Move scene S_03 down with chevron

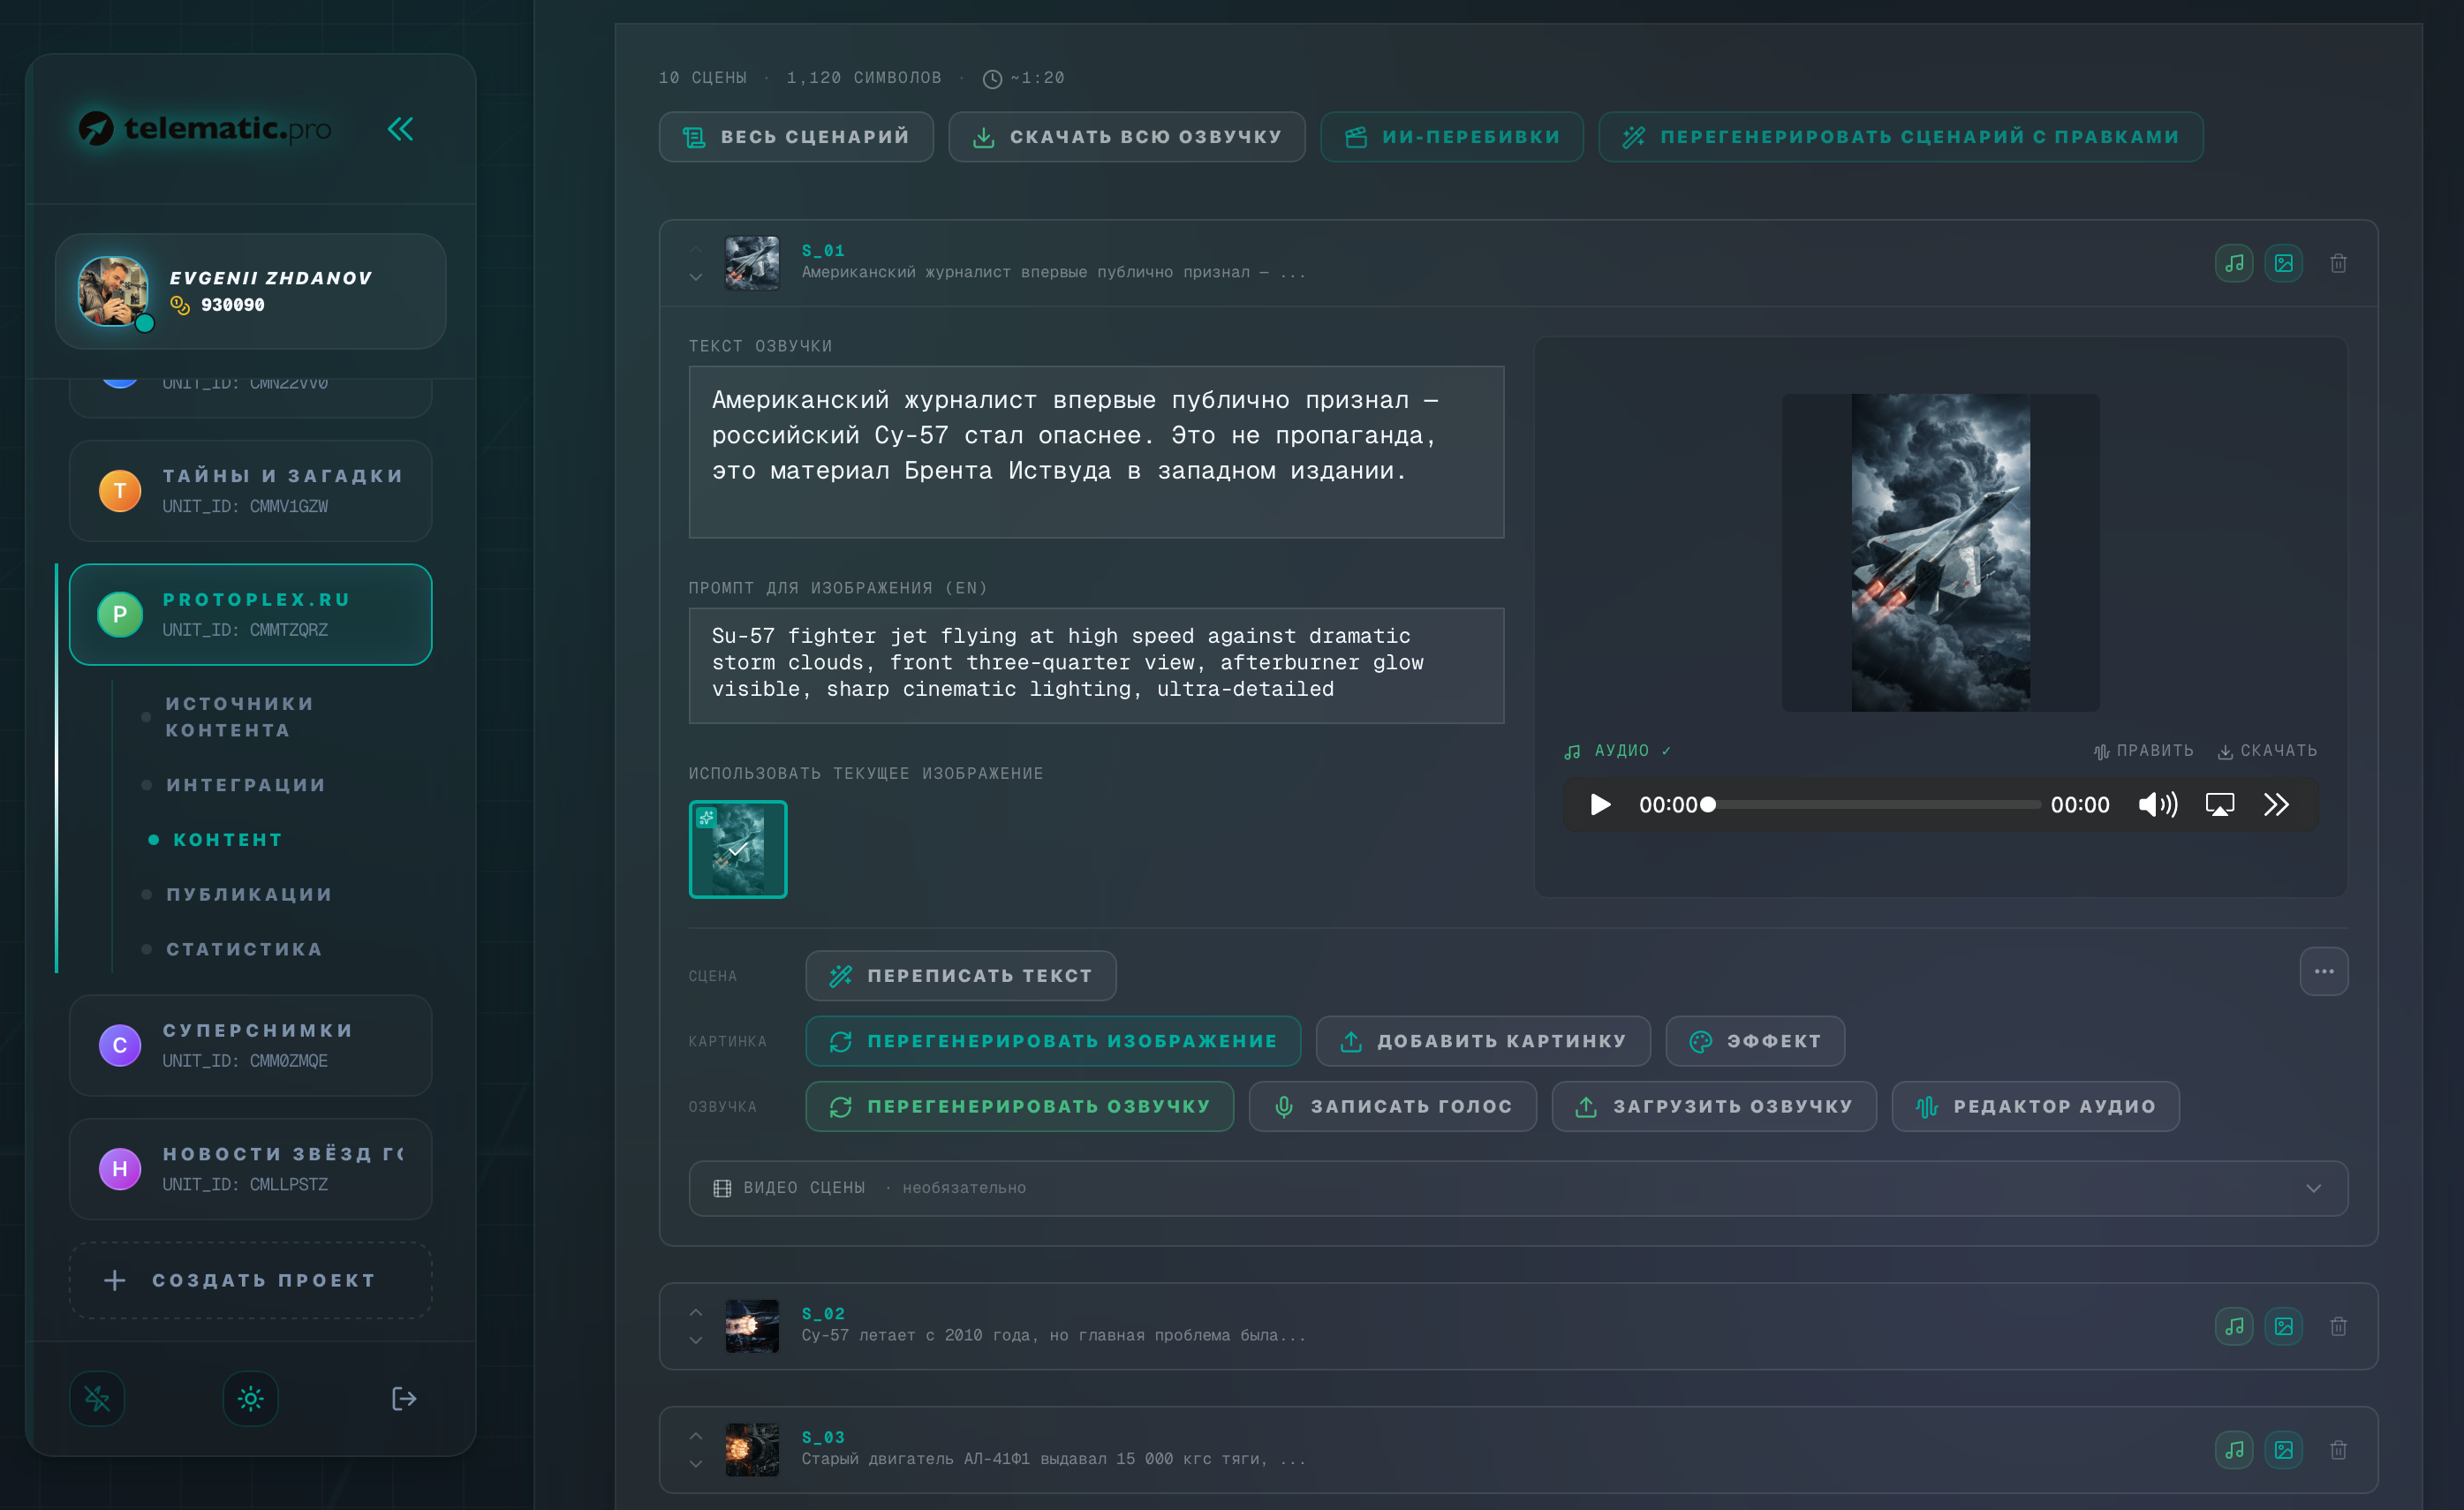(x=696, y=1464)
